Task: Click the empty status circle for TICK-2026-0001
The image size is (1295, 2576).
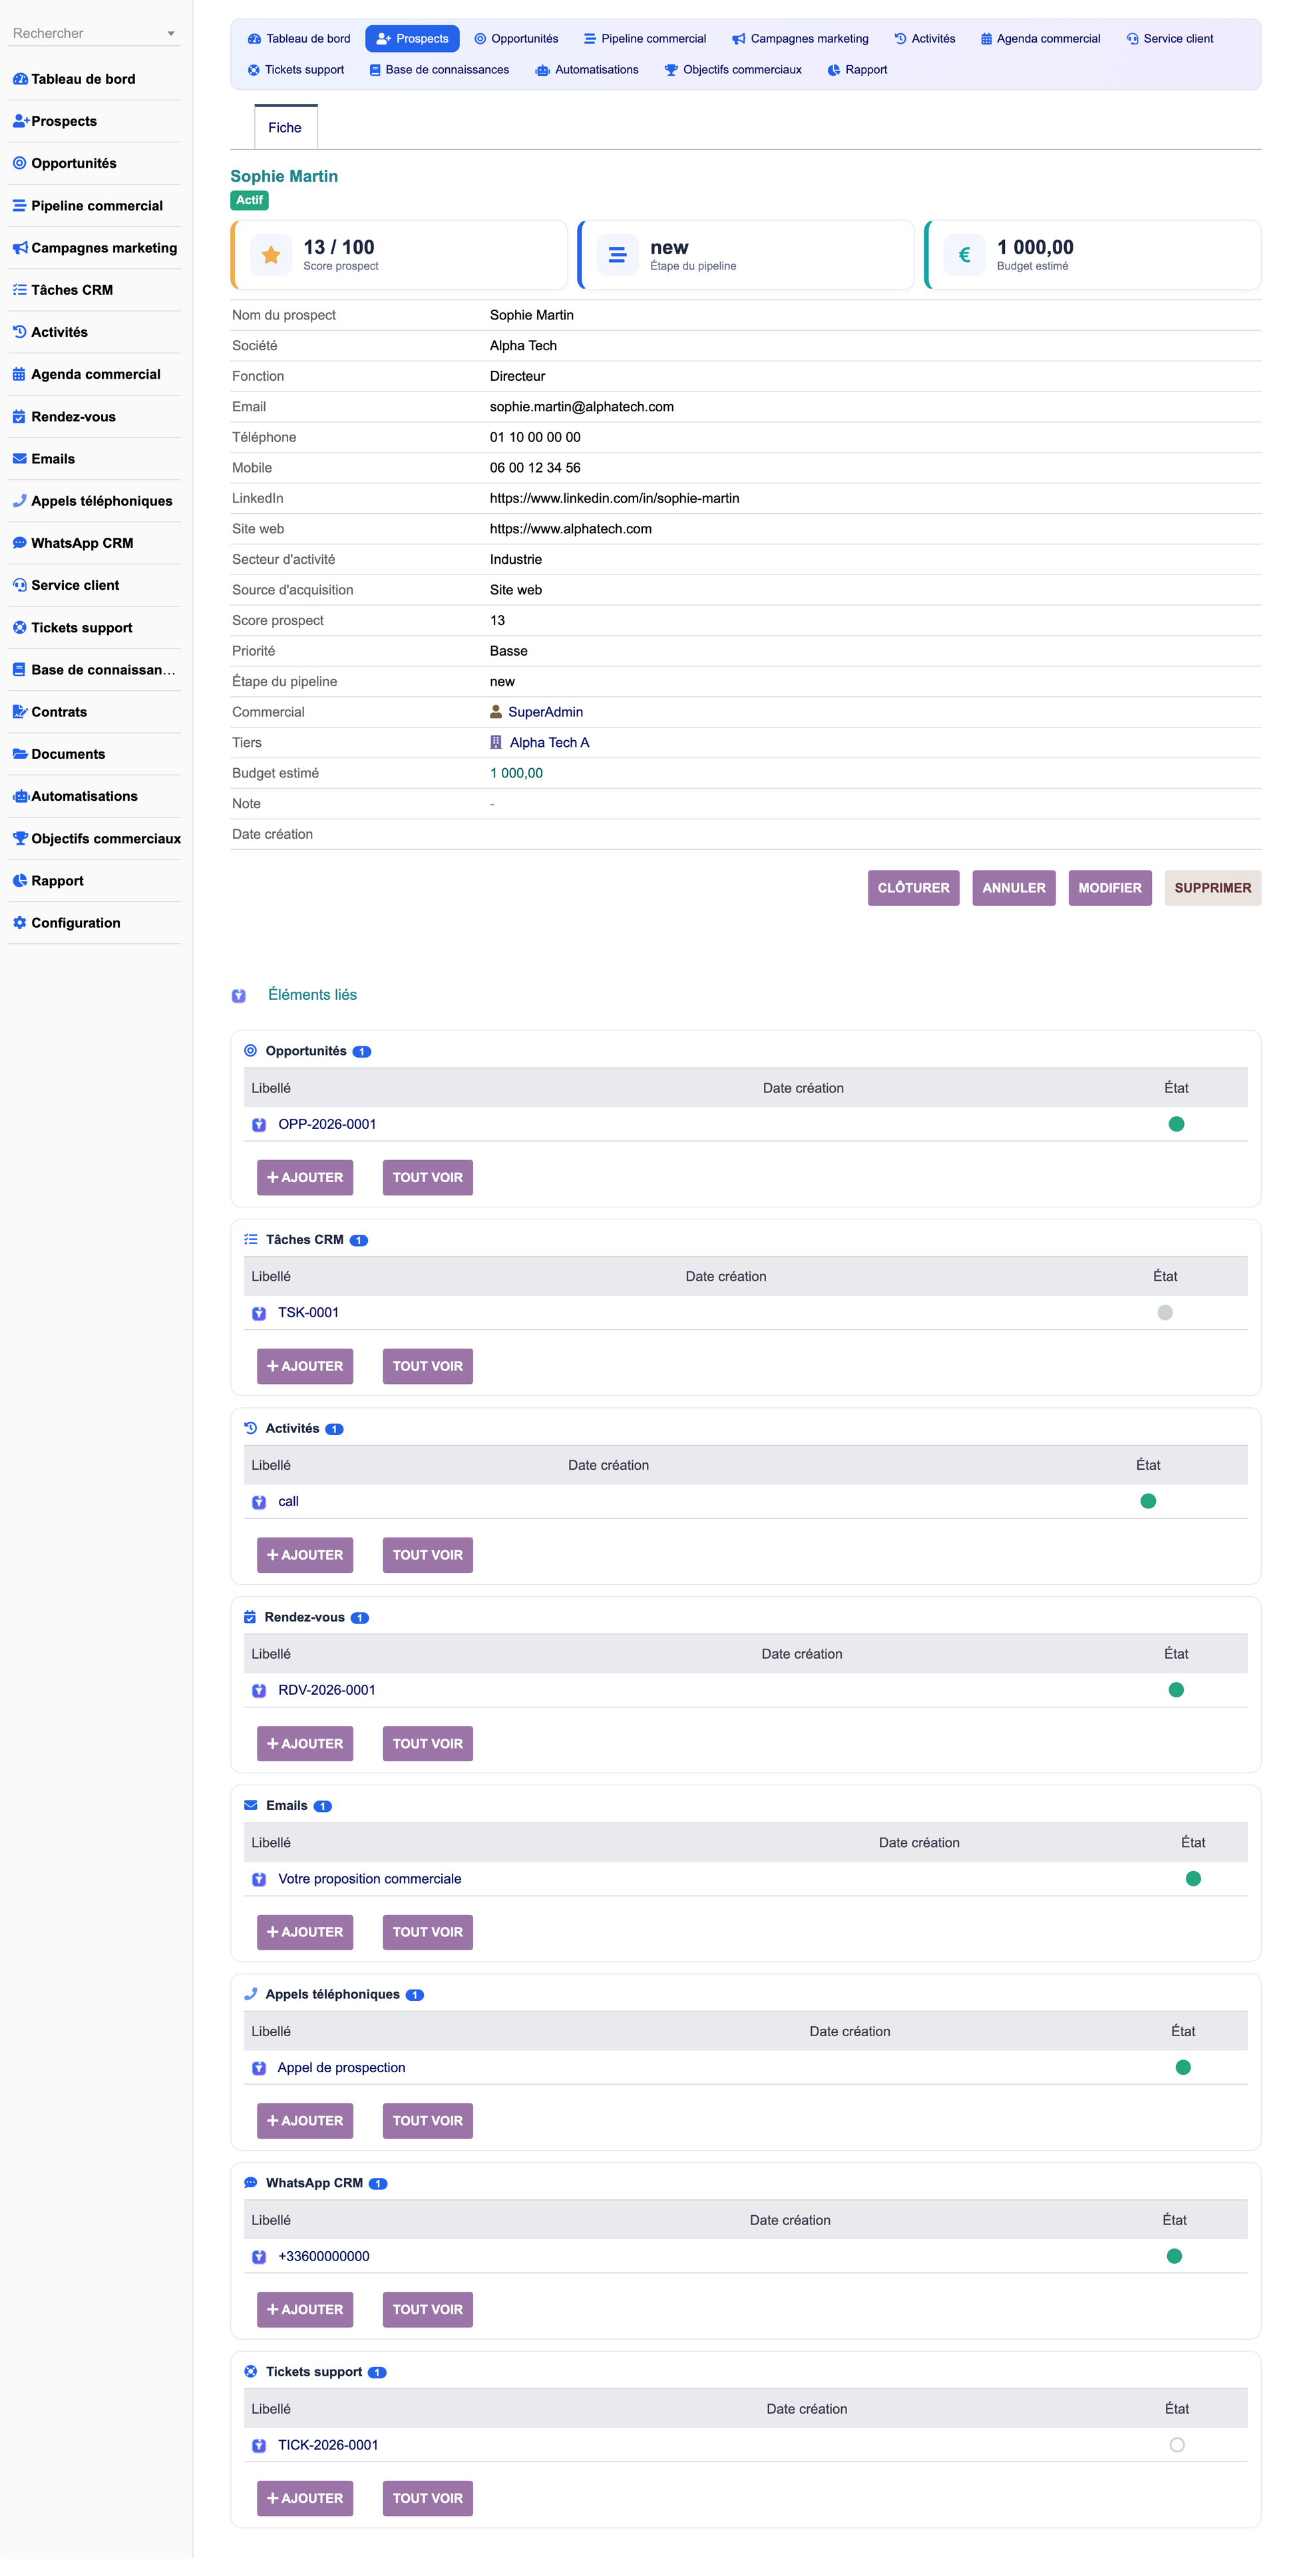Action: coord(1177,2445)
